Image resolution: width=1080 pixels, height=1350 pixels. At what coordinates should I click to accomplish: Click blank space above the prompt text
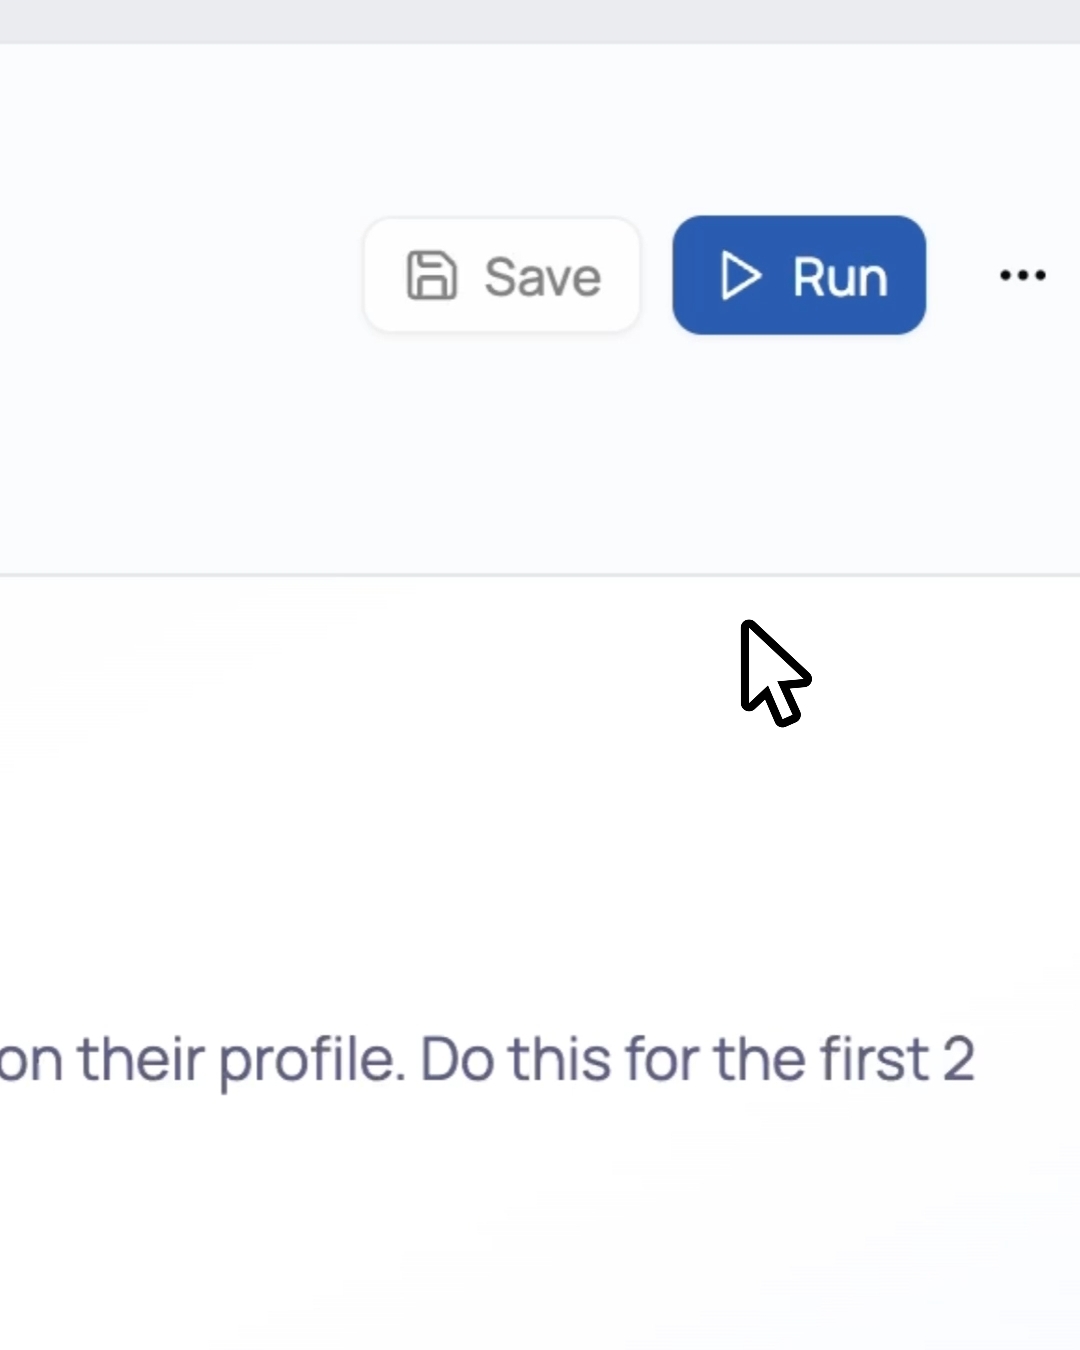400,850
